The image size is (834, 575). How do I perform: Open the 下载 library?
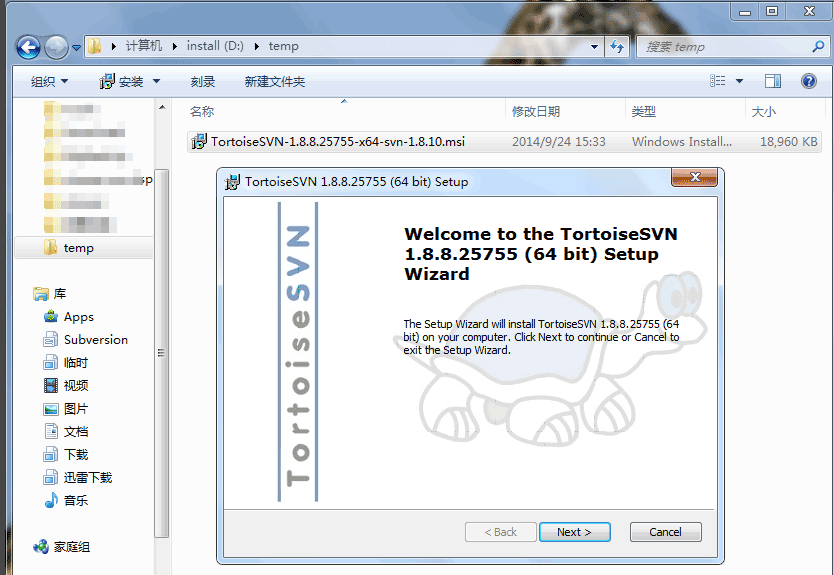click(76, 454)
